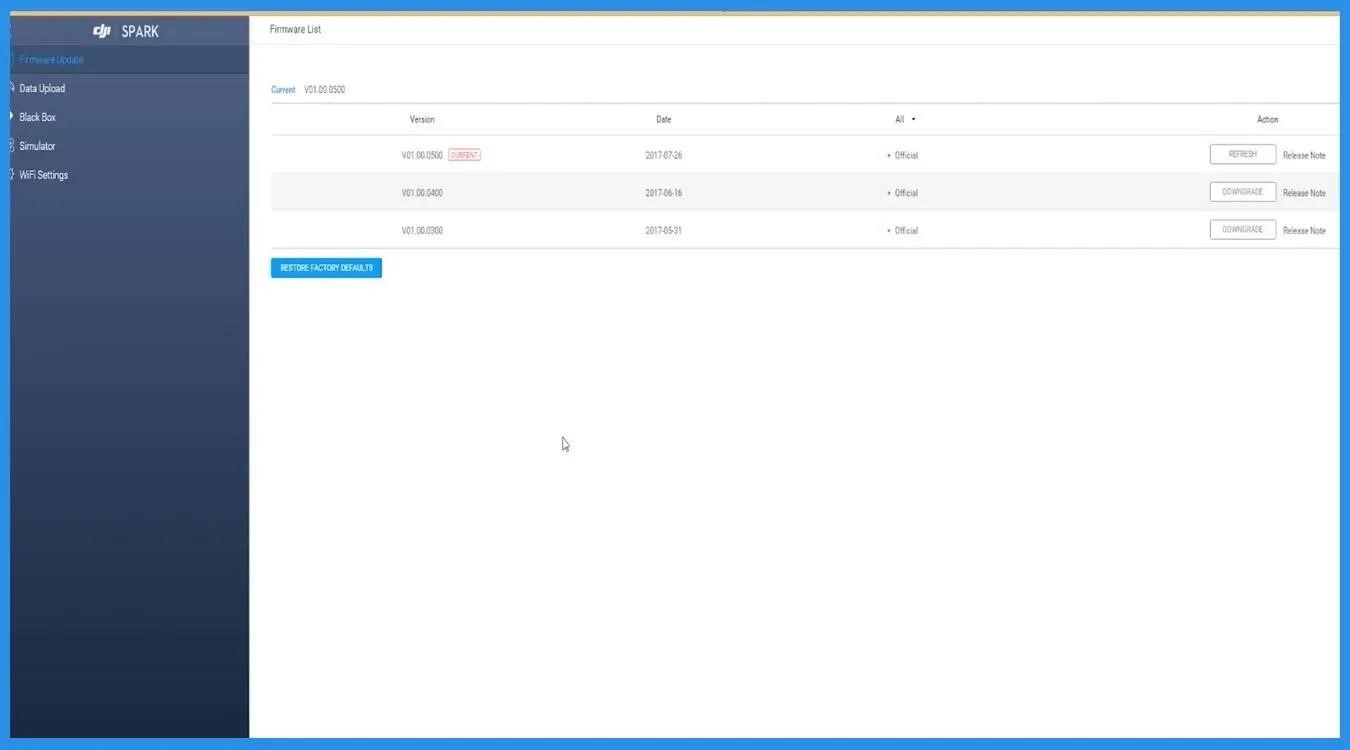The height and width of the screenshot is (750, 1350).
Task: Open Release Note for V01.00.0300
Action: [1304, 231]
